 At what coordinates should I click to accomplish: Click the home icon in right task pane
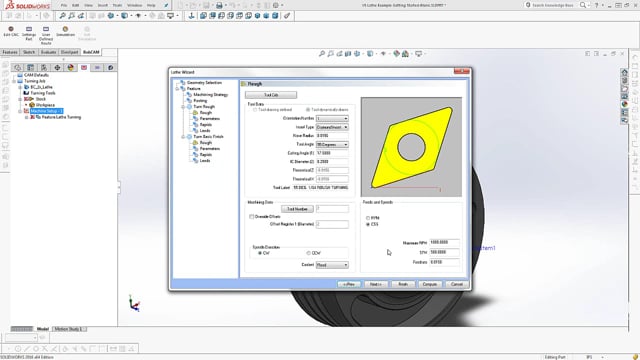pos(624,72)
